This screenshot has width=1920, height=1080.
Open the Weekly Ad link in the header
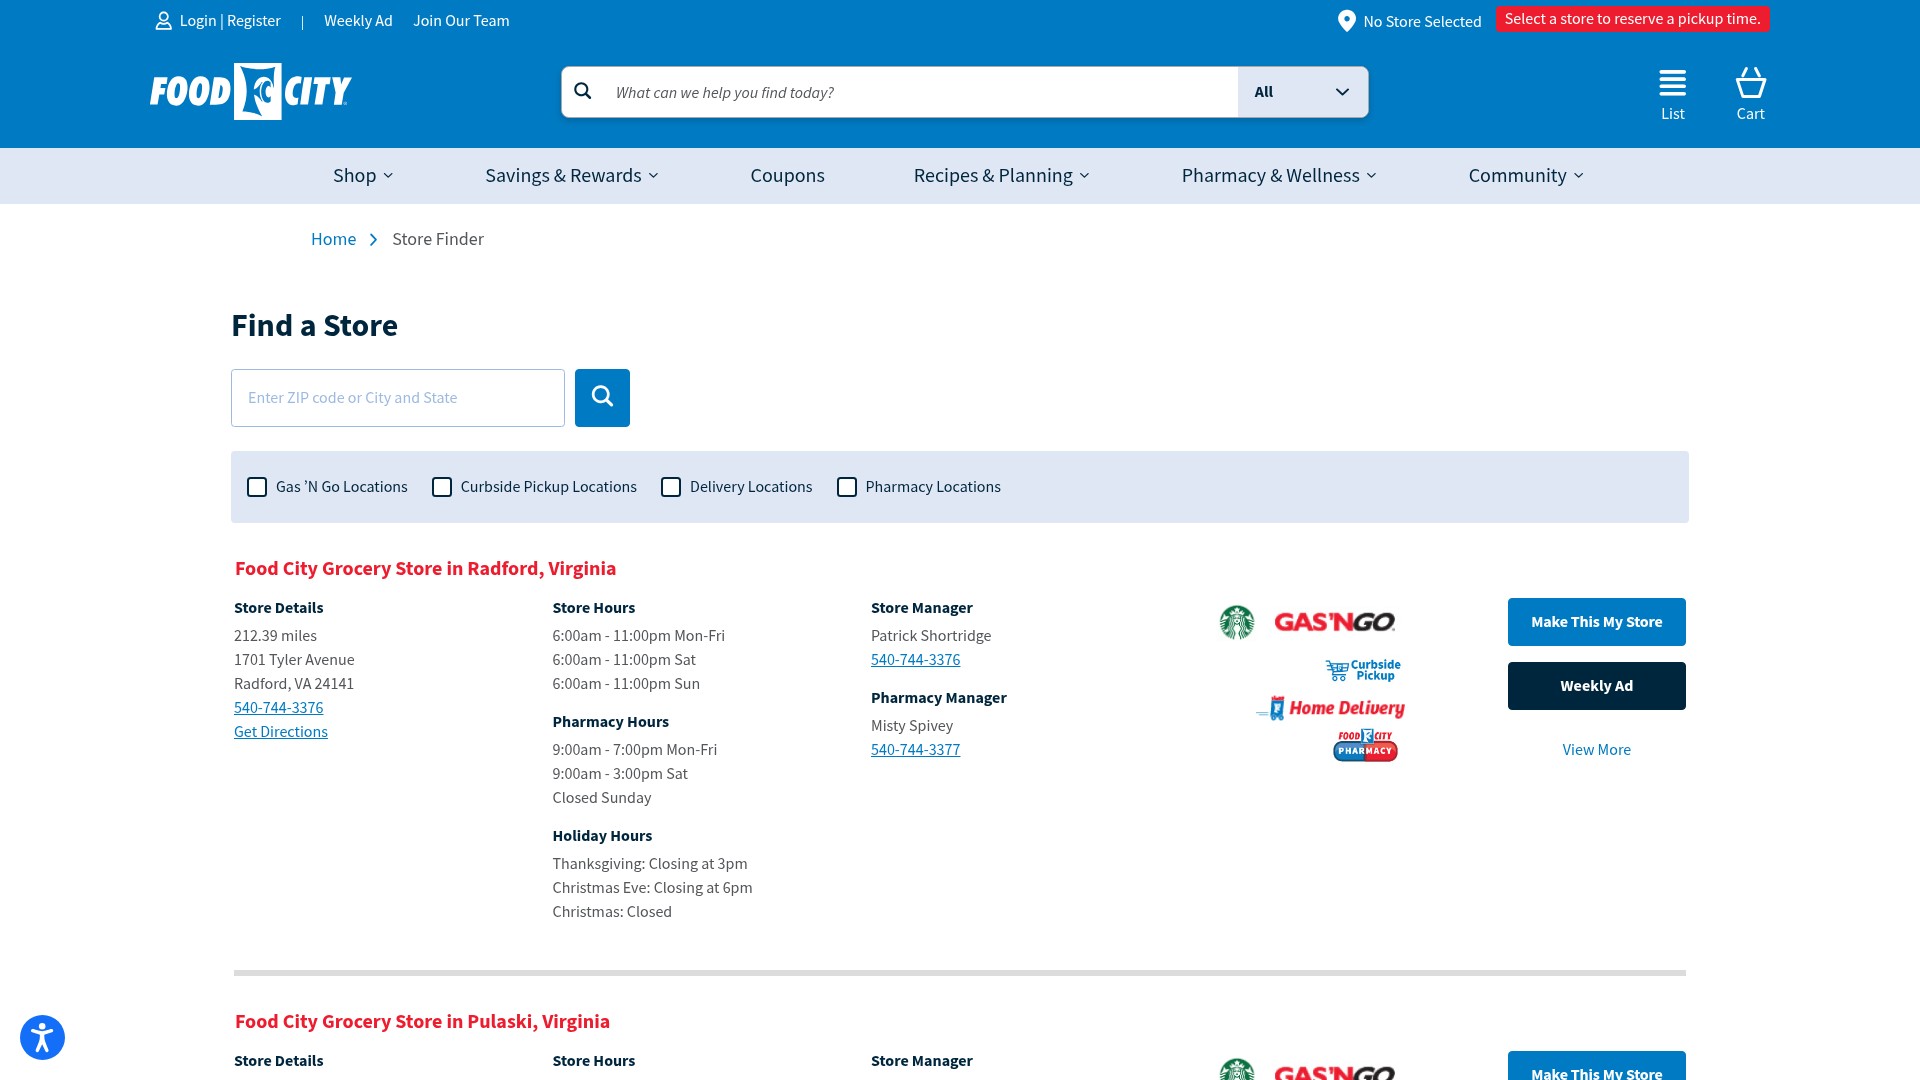tap(358, 21)
